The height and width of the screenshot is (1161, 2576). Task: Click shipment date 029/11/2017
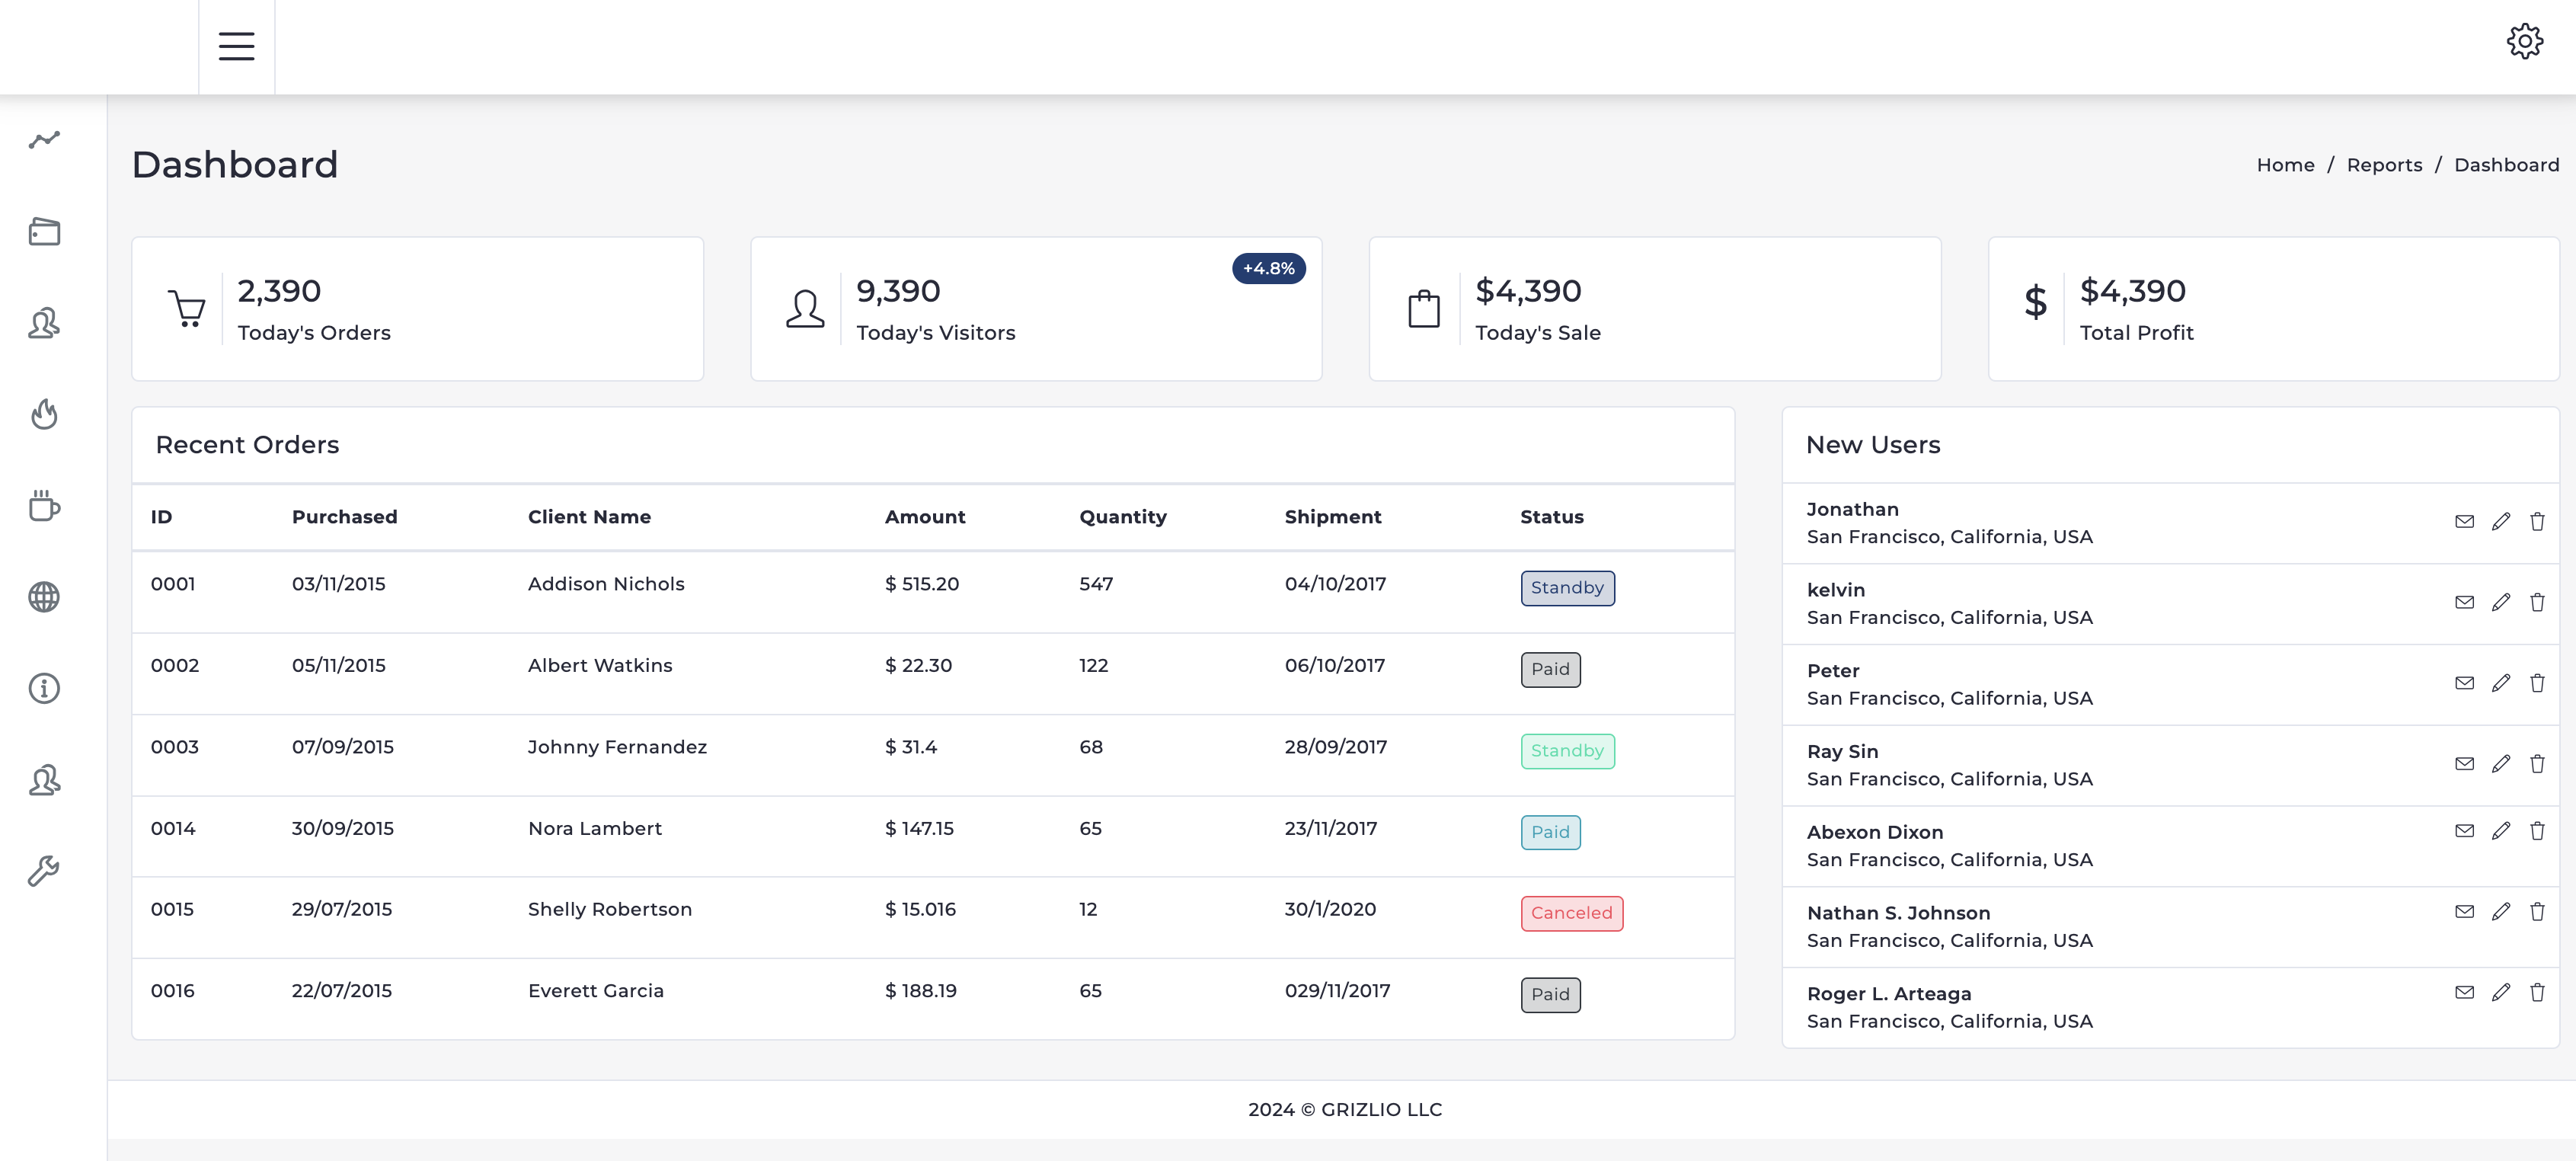(1337, 991)
